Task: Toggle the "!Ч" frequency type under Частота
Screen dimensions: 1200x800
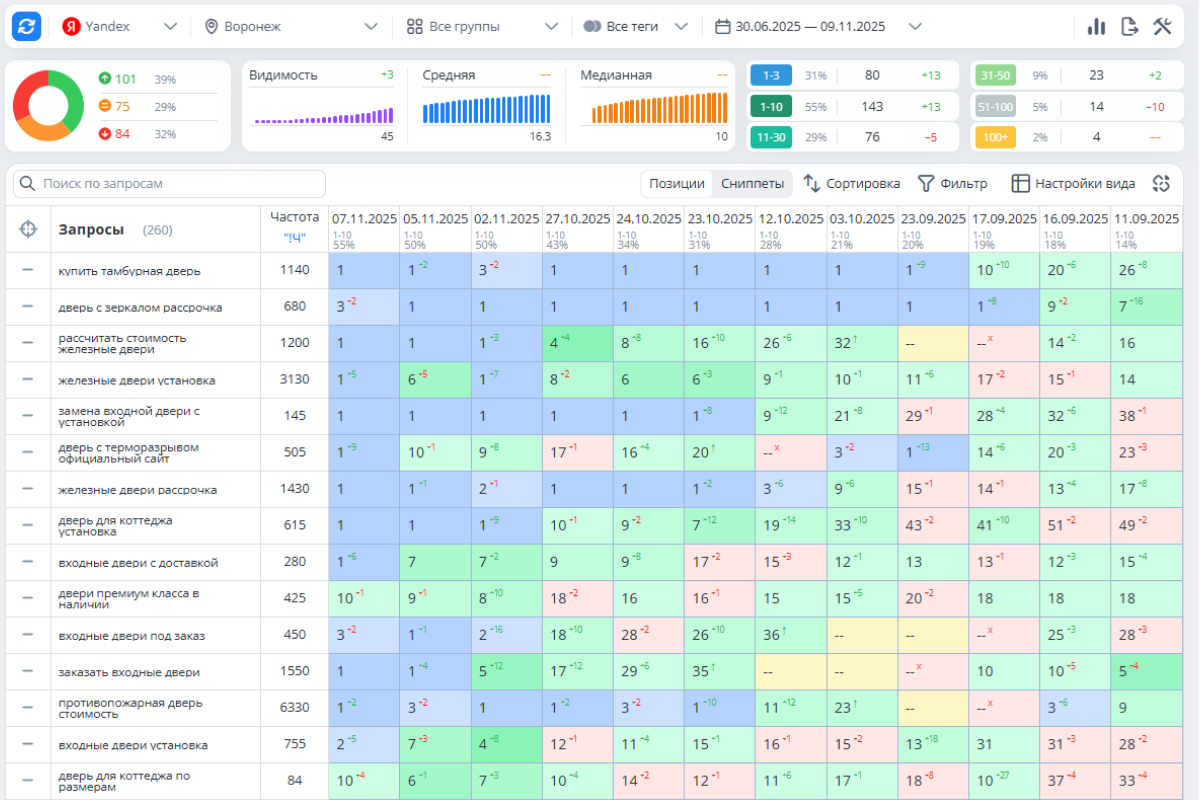Action: click(x=294, y=238)
